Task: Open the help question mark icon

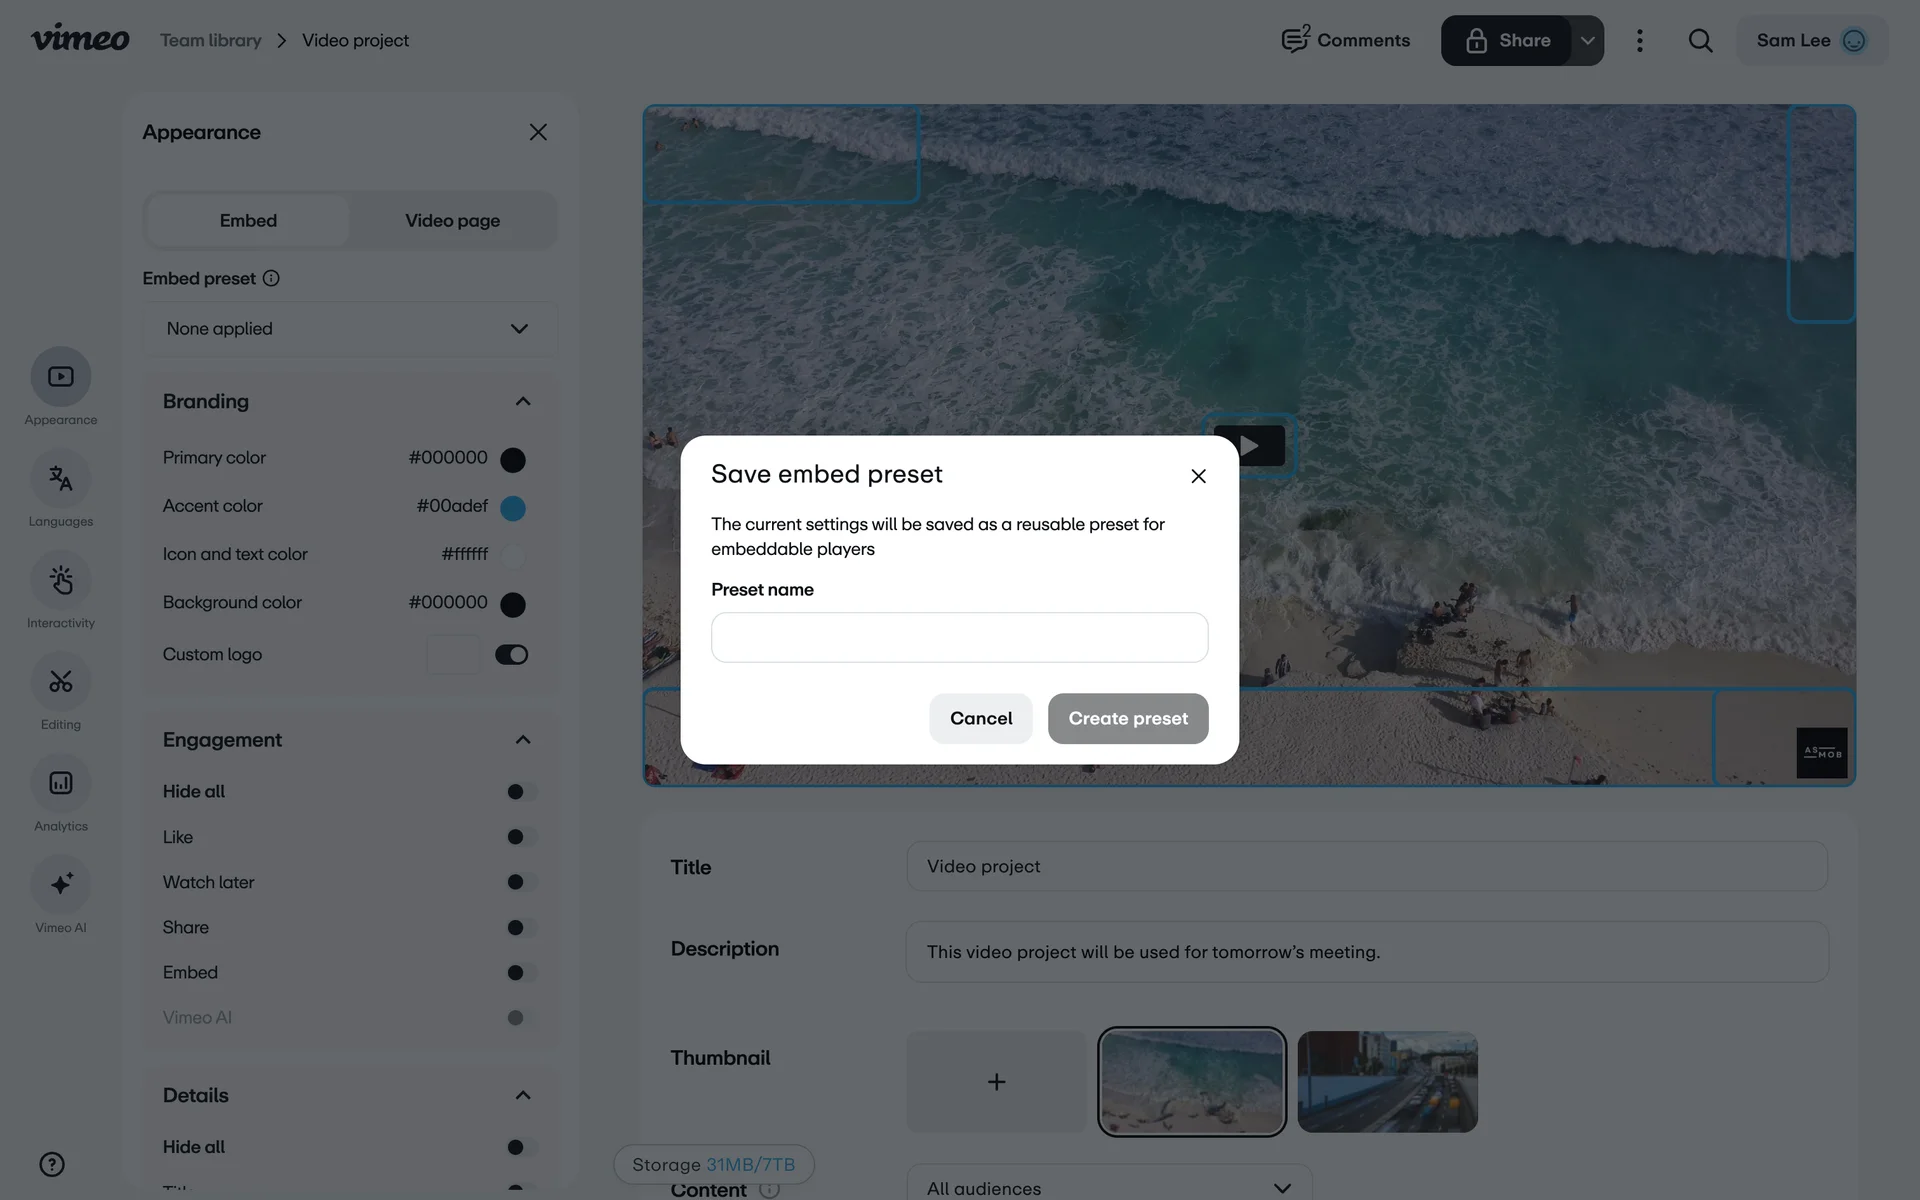Action: tap(52, 1164)
